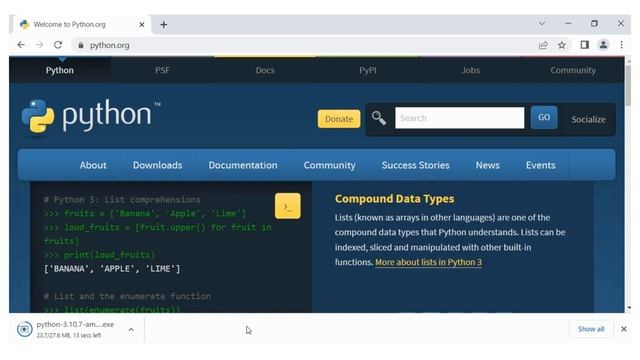640x360 pixels.
Task: Reload the python.org page
Action: tap(58, 45)
